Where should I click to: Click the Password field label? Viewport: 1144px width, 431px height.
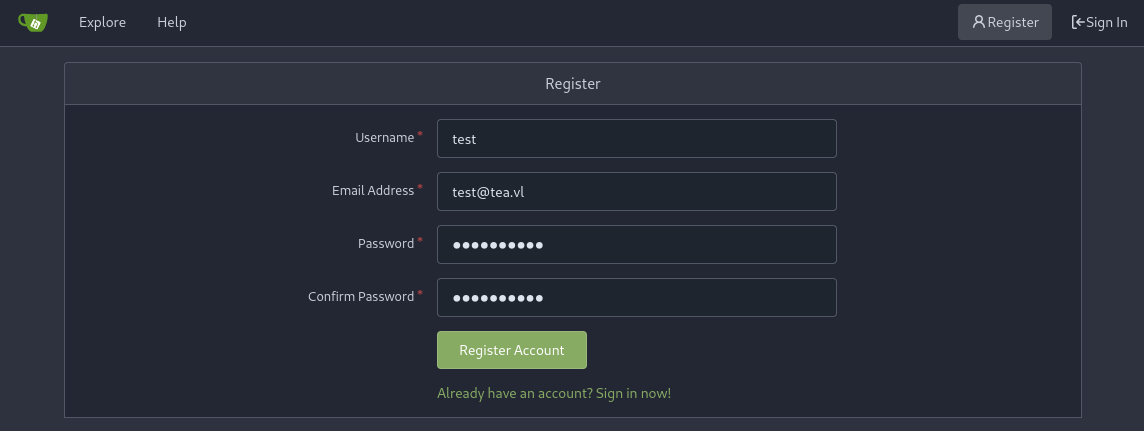point(386,244)
